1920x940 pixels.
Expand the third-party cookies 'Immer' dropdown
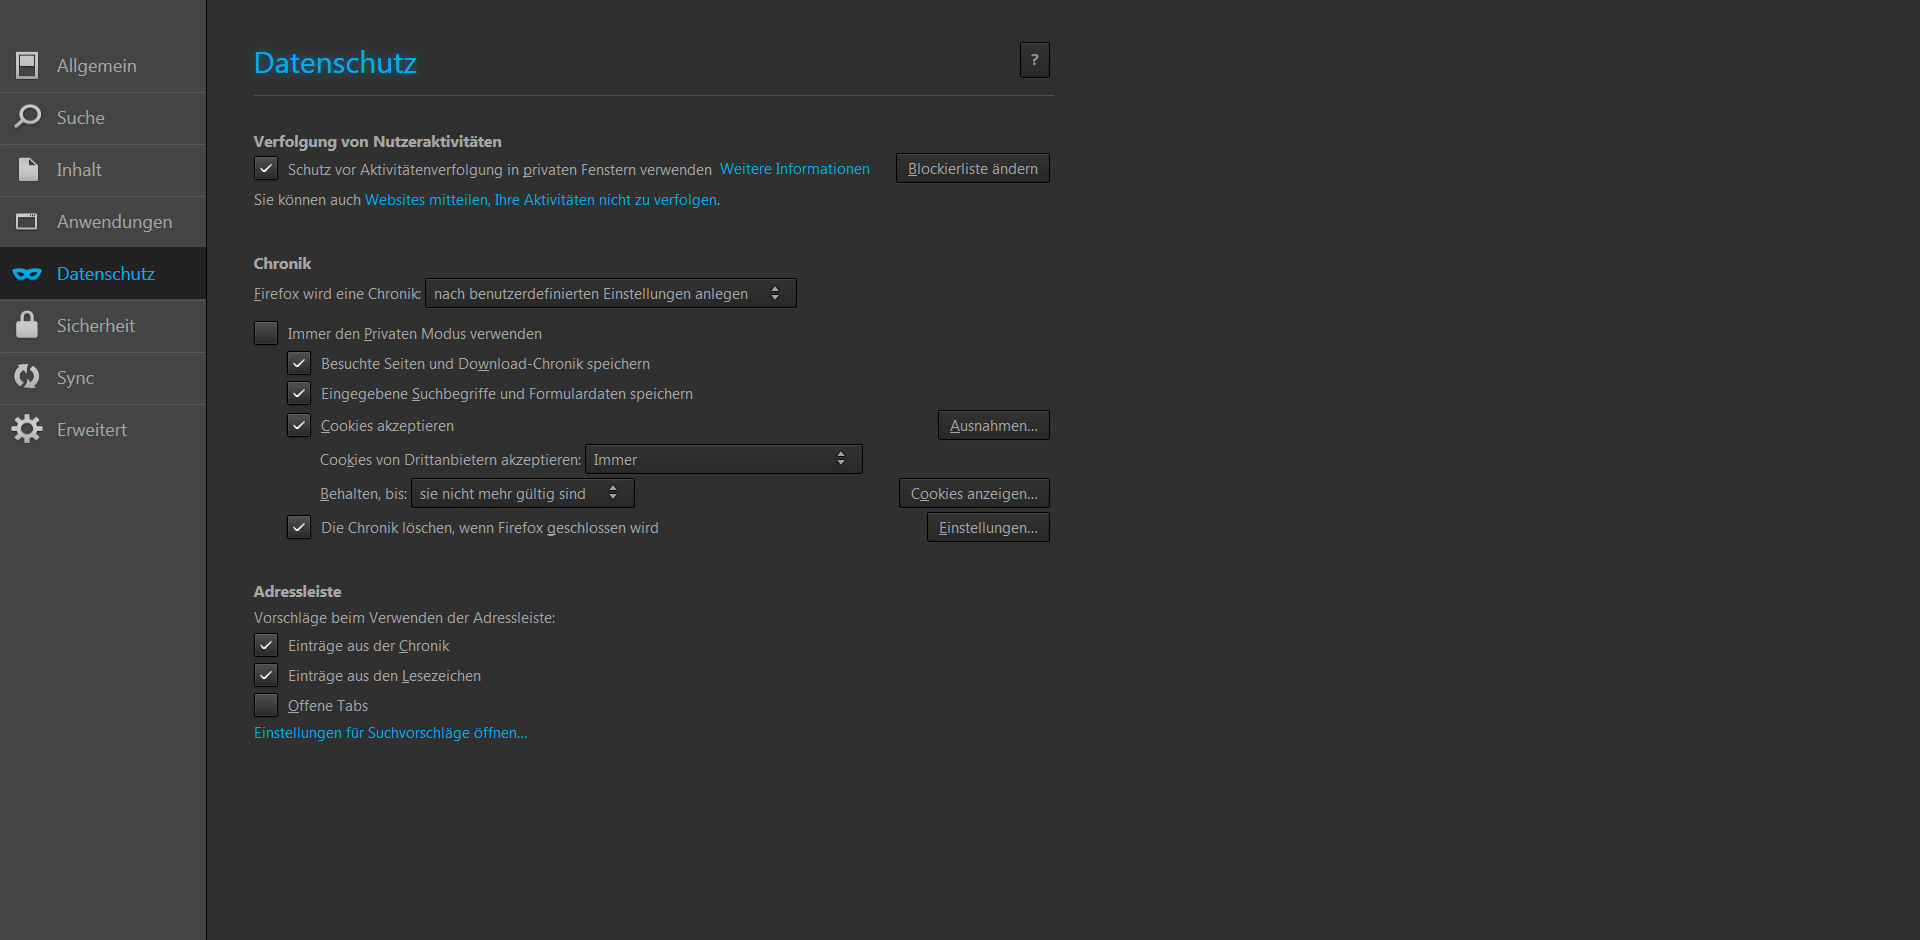[723, 459]
